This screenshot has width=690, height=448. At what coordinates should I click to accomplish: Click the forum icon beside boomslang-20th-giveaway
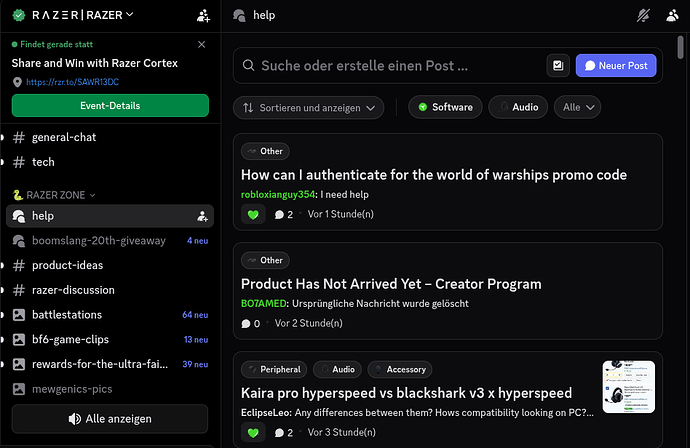coord(19,241)
